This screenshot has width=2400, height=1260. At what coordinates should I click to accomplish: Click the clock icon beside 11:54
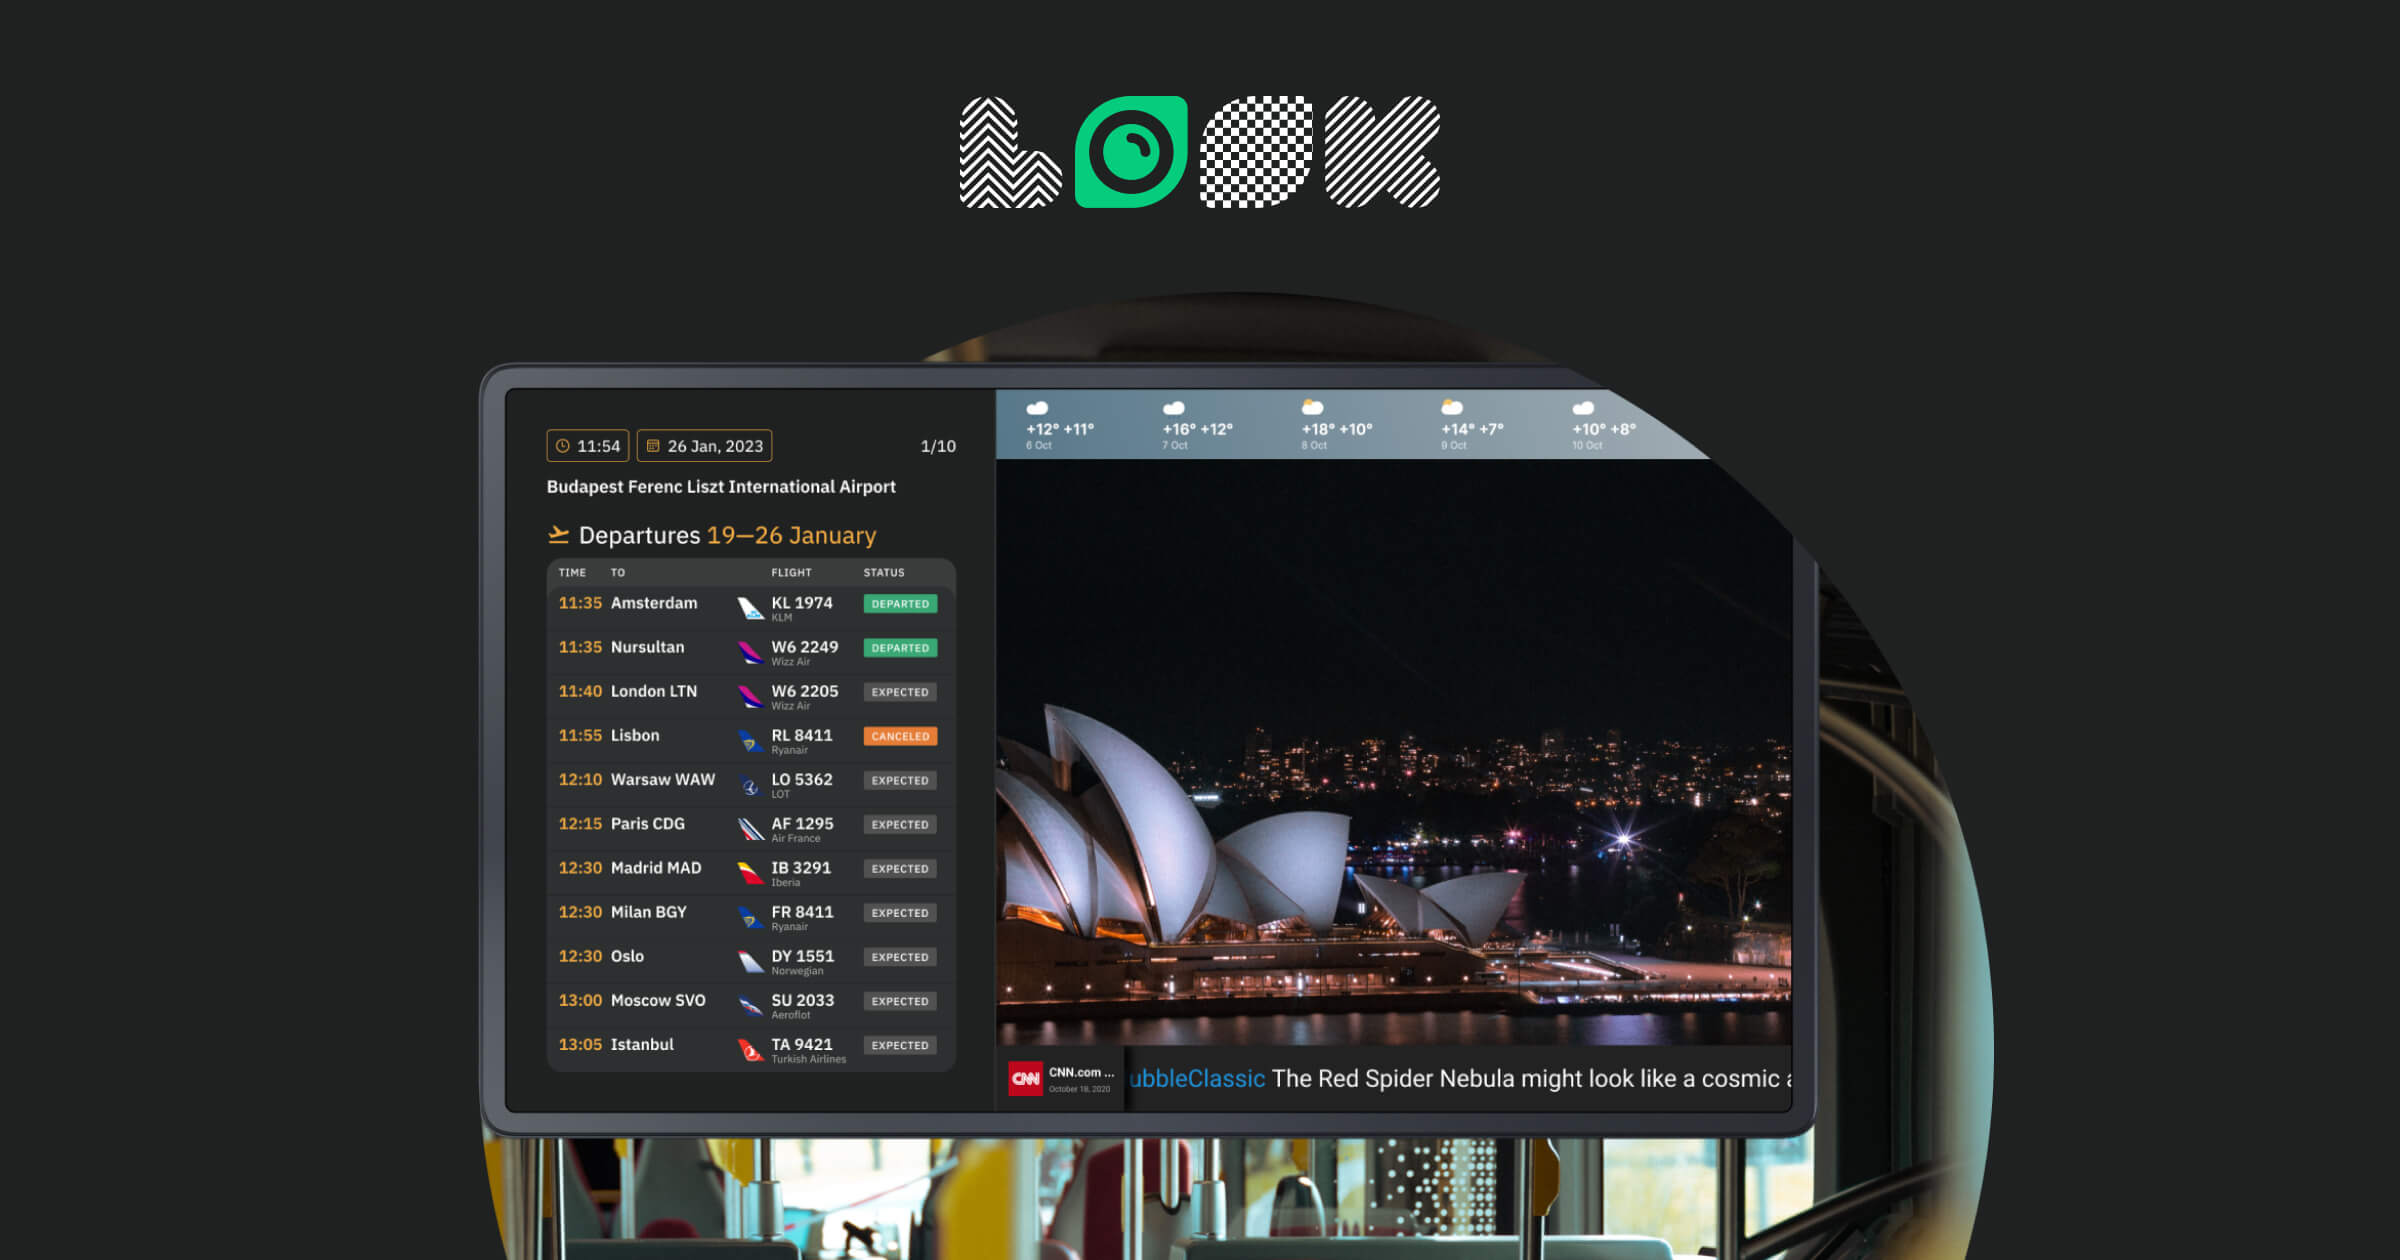(x=561, y=446)
